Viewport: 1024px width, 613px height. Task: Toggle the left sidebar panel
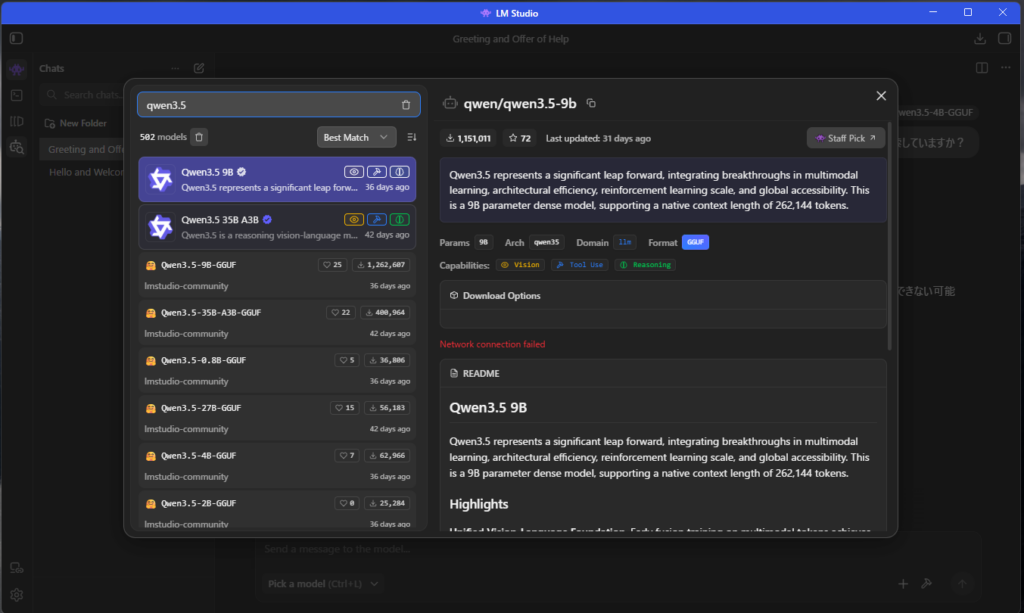point(16,39)
